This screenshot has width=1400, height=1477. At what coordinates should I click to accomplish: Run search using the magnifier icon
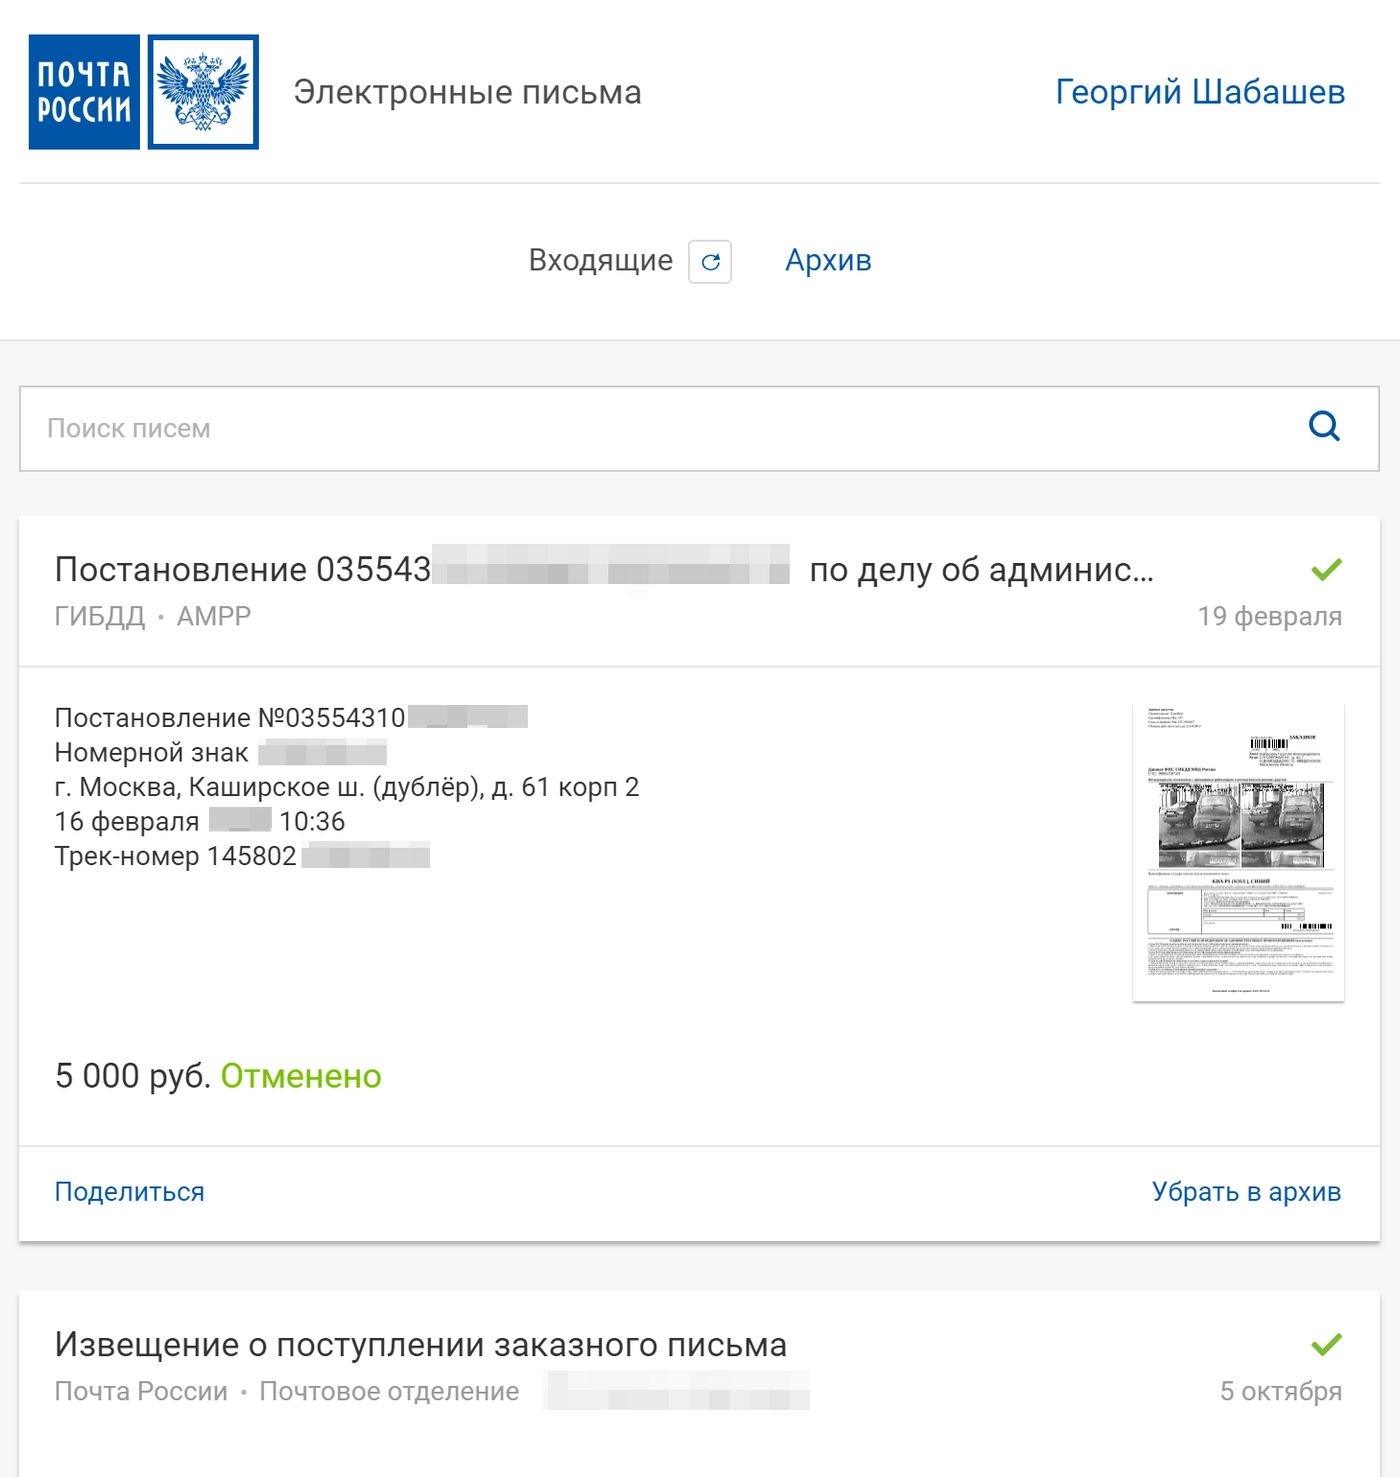click(x=1324, y=427)
